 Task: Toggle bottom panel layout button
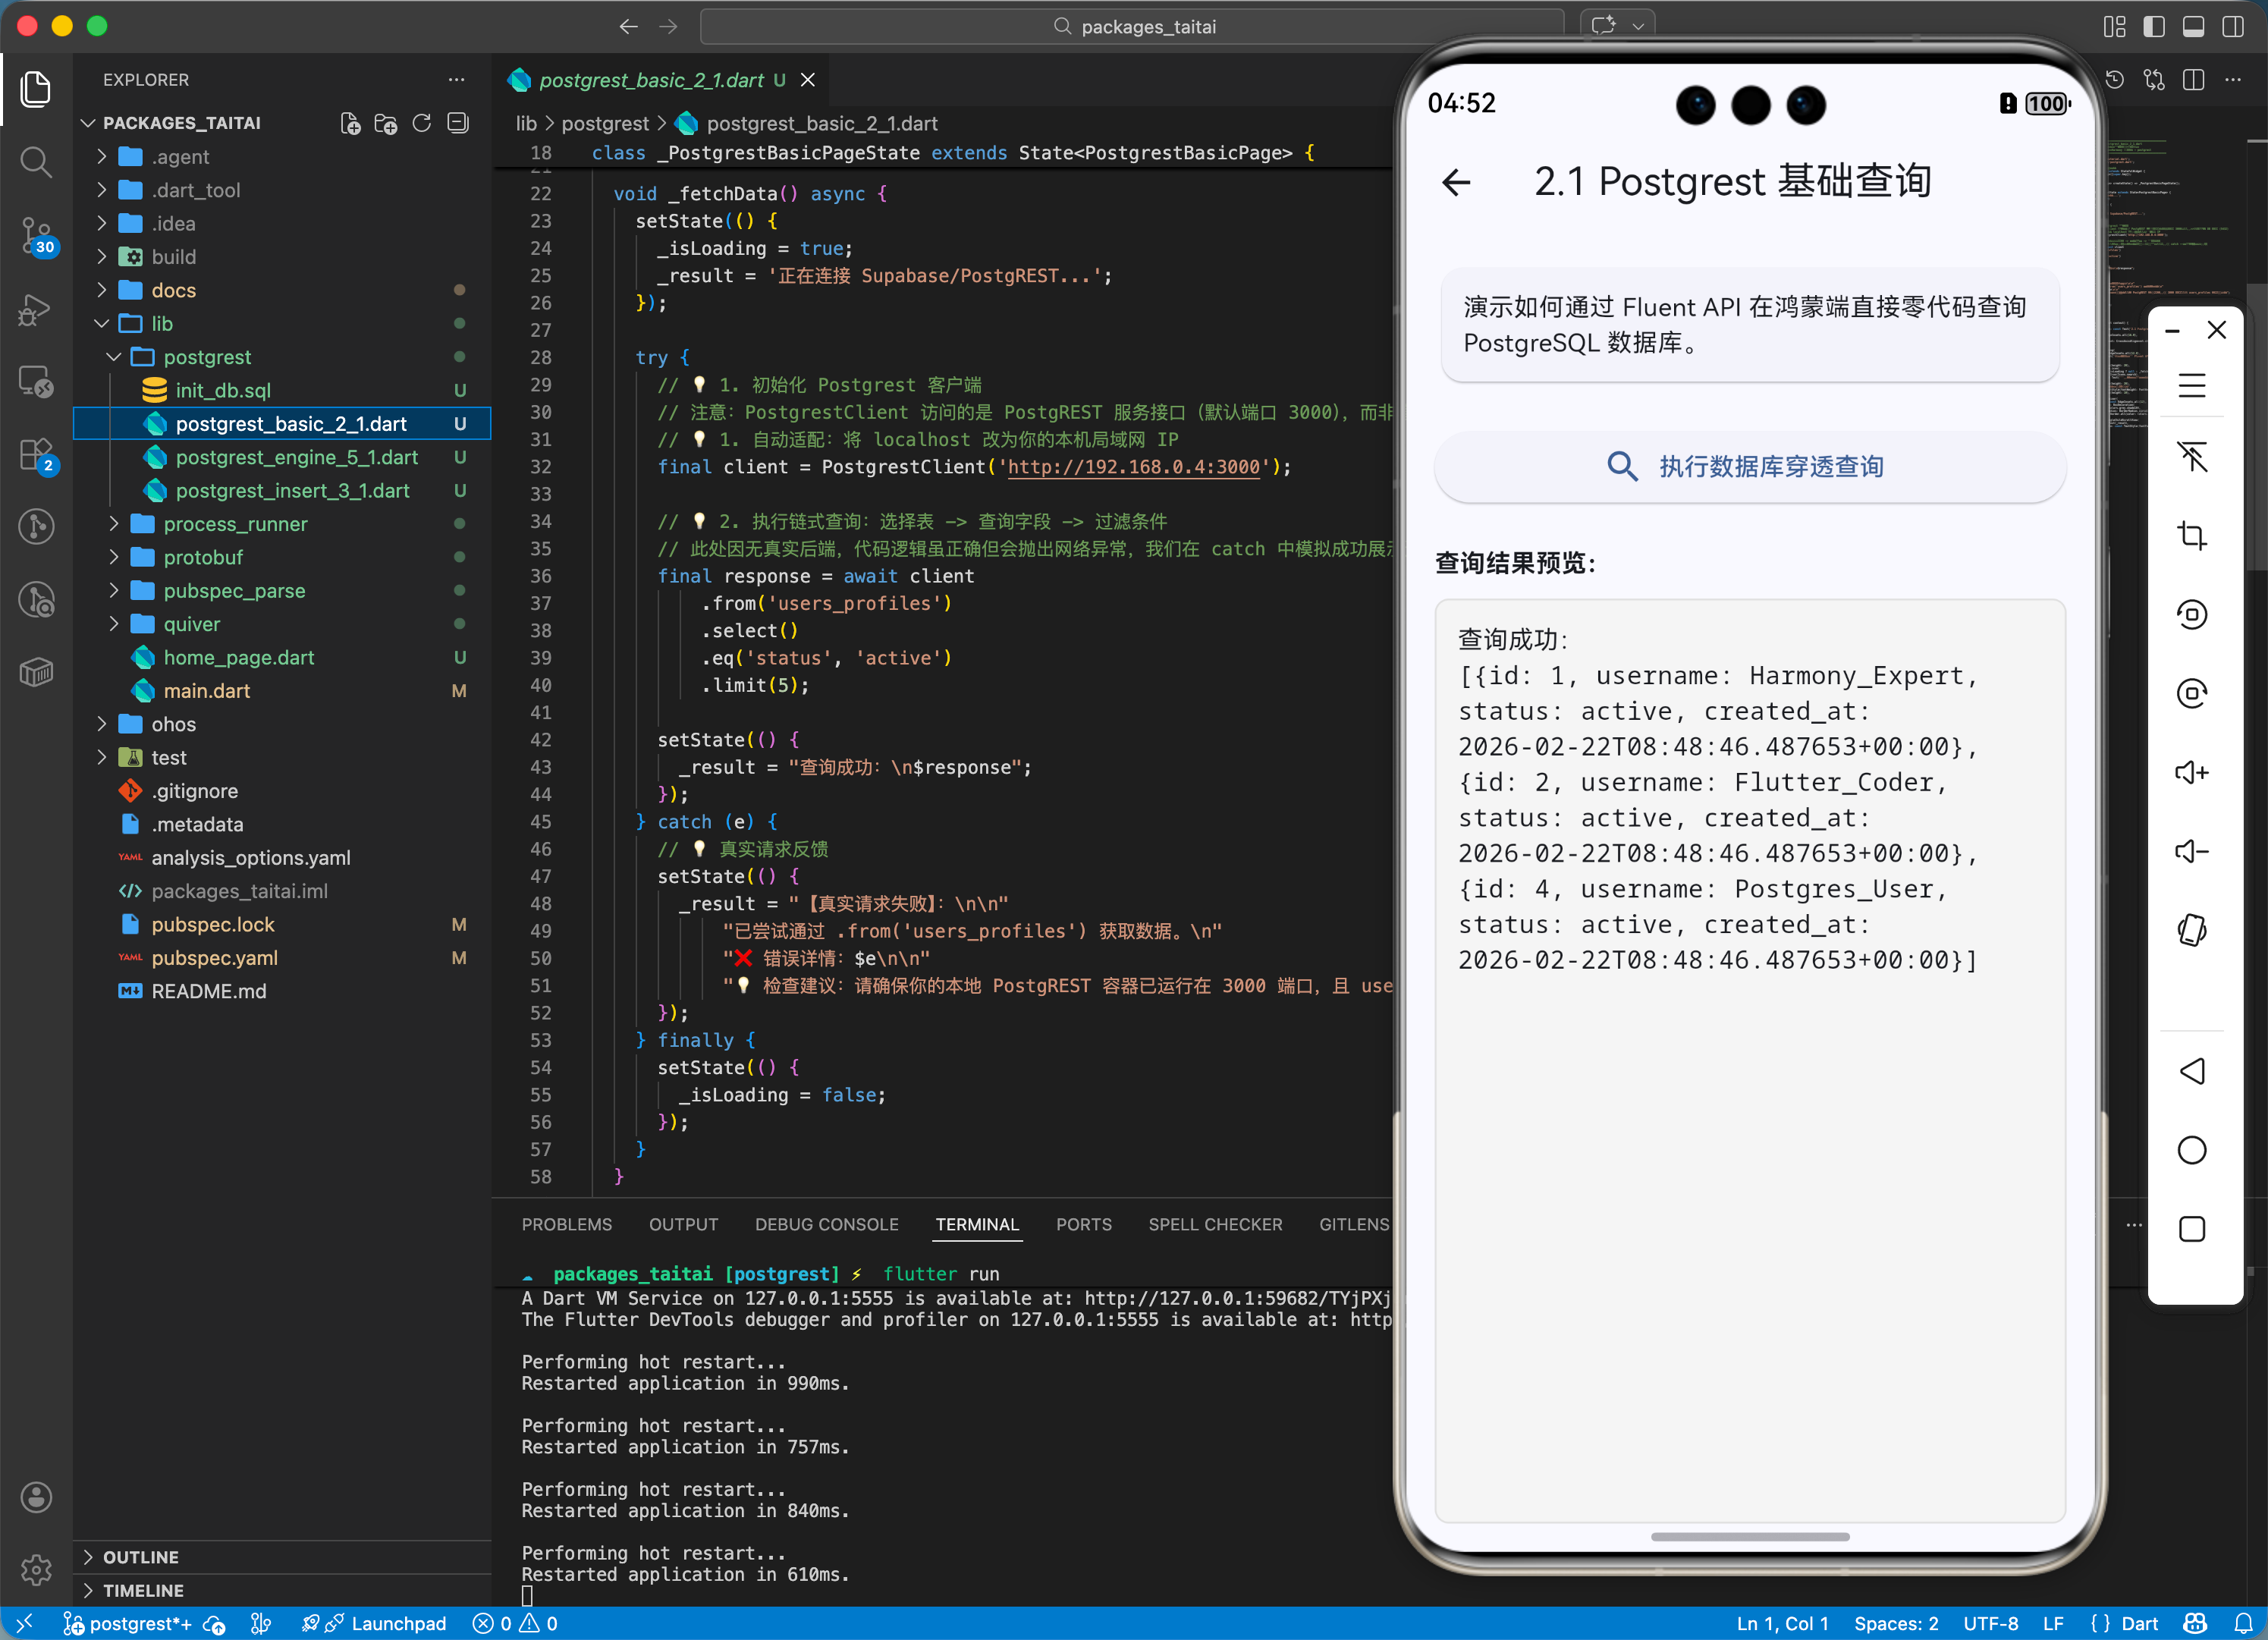[x=2193, y=26]
